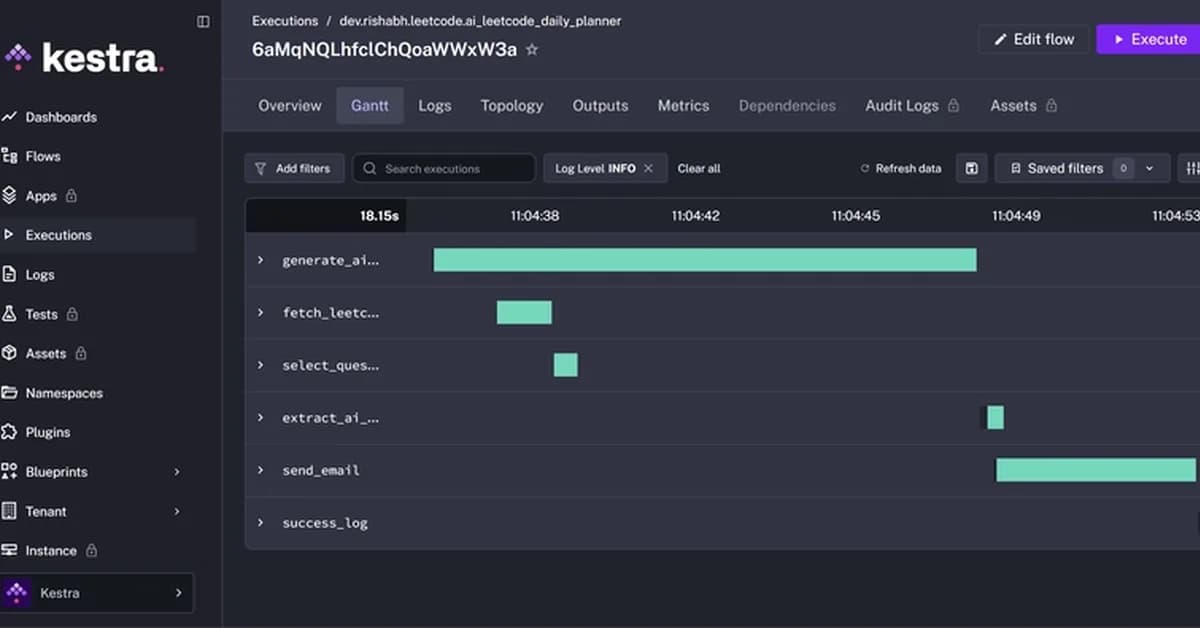Click the Executions play icon in sidebar
The image size is (1200, 628).
coord(9,235)
